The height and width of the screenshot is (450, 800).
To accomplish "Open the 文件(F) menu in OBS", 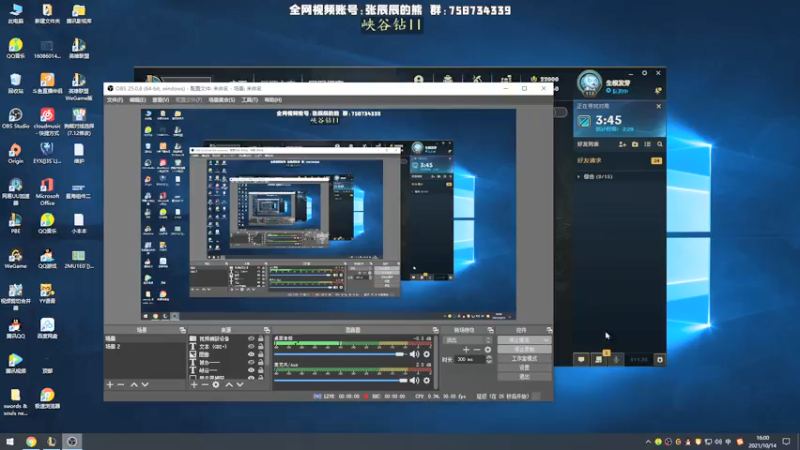I will click(x=115, y=100).
